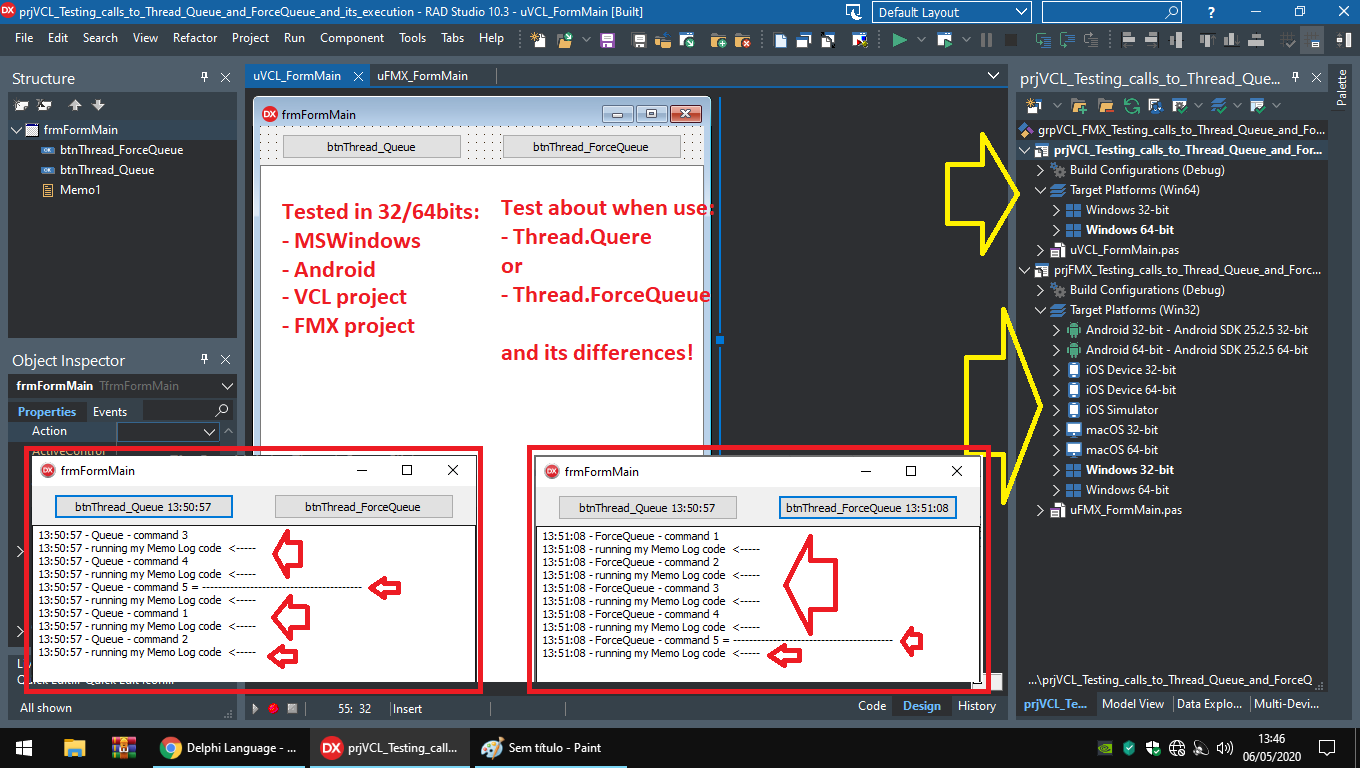Open the vertical Palette tab
Viewport: 1360px width, 768px height.
point(1343,87)
